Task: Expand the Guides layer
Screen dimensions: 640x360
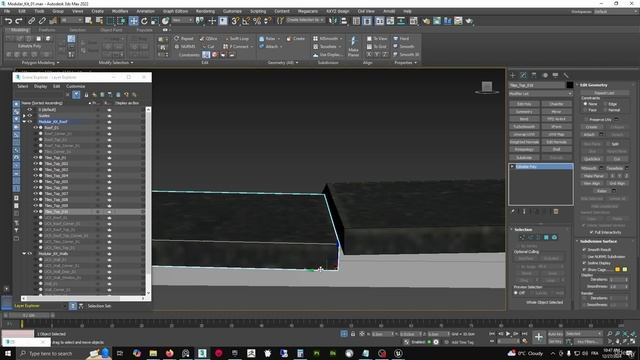Action: click(24, 116)
